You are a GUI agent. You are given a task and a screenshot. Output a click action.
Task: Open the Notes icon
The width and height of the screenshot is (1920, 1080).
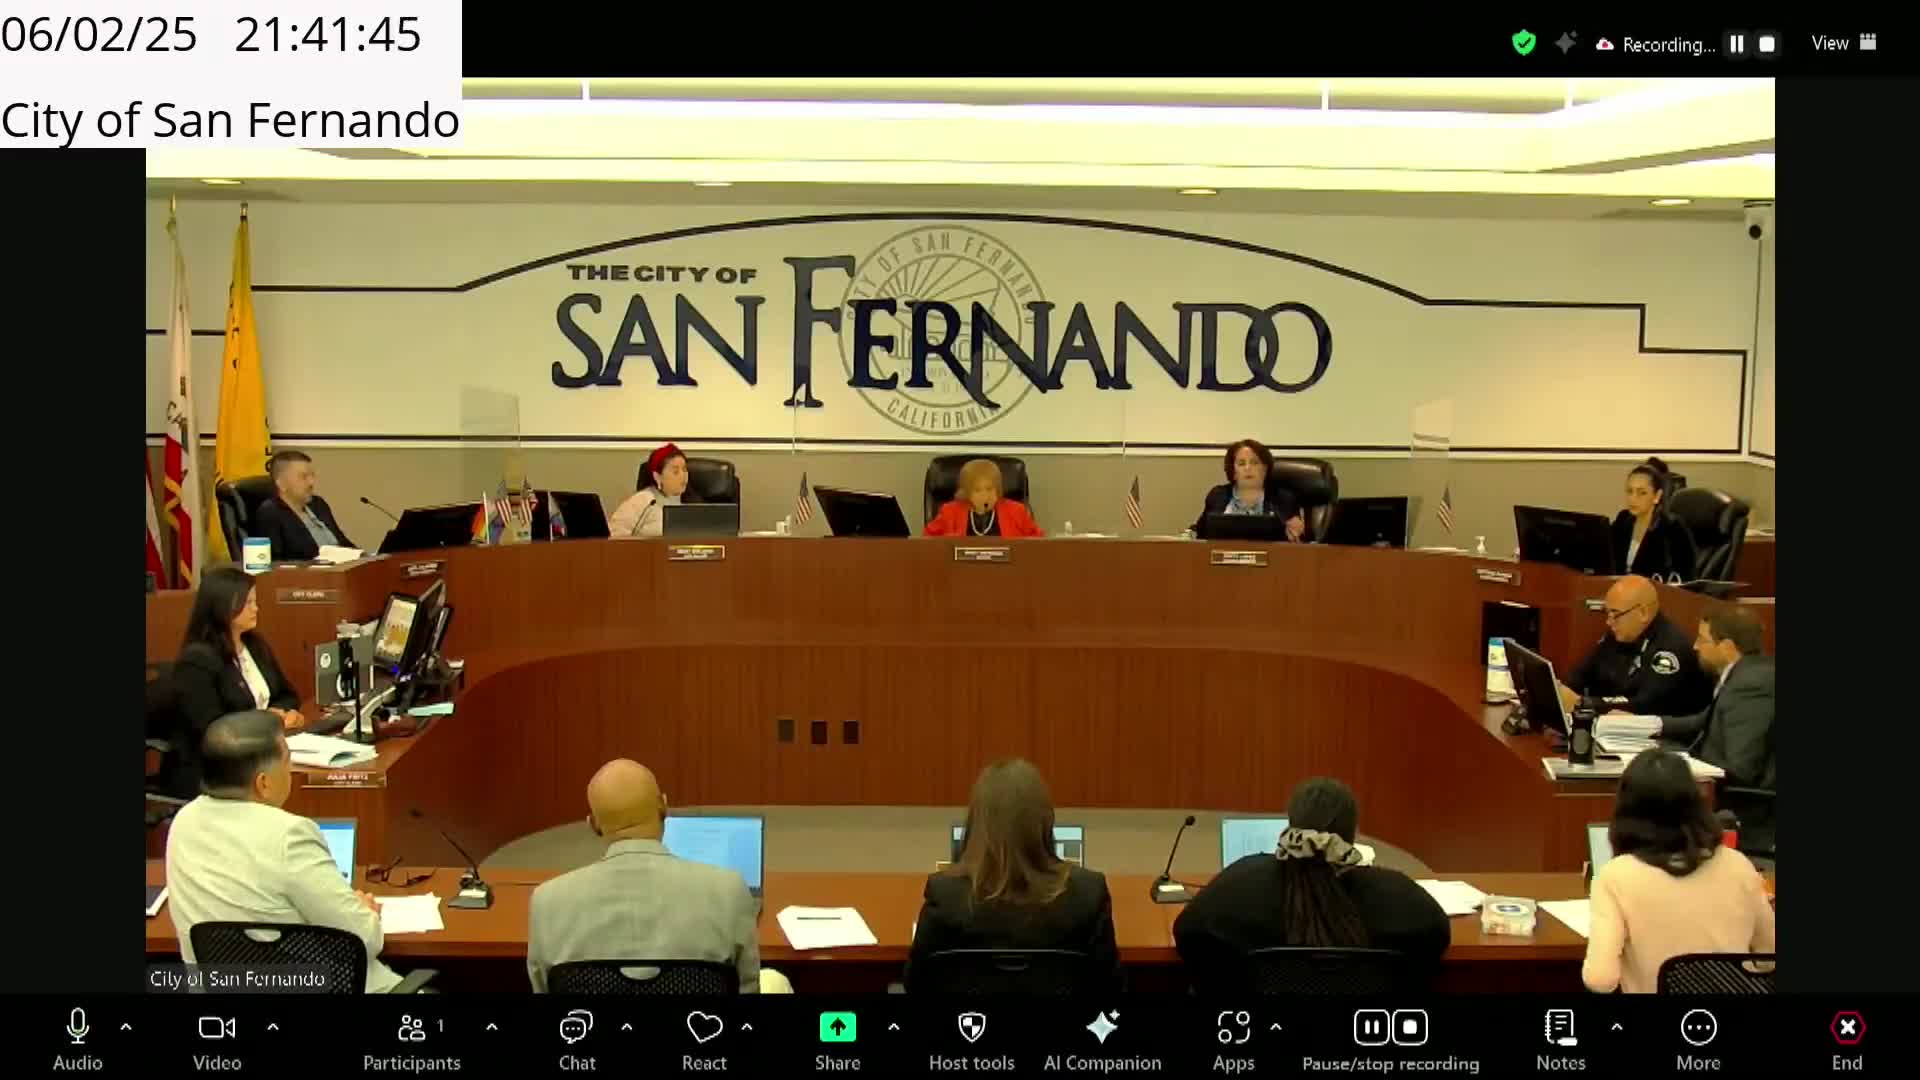(x=1560, y=1028)
